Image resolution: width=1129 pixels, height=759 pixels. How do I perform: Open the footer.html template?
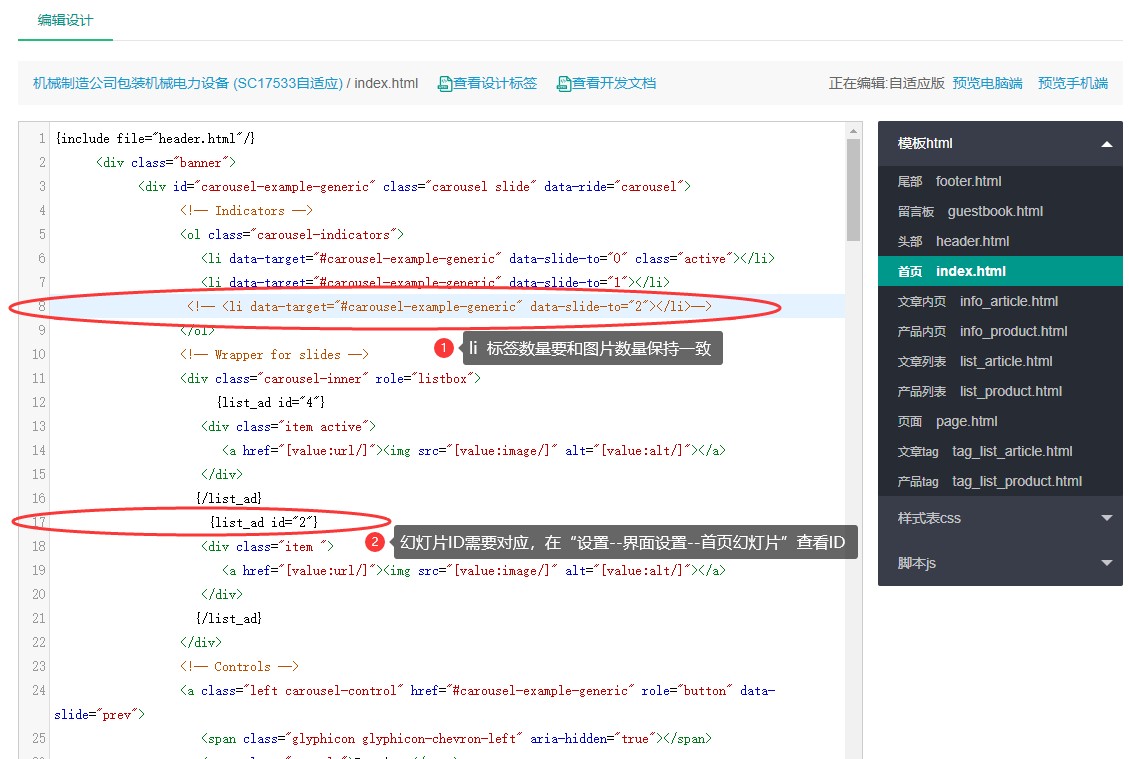(x=946, y=181)
